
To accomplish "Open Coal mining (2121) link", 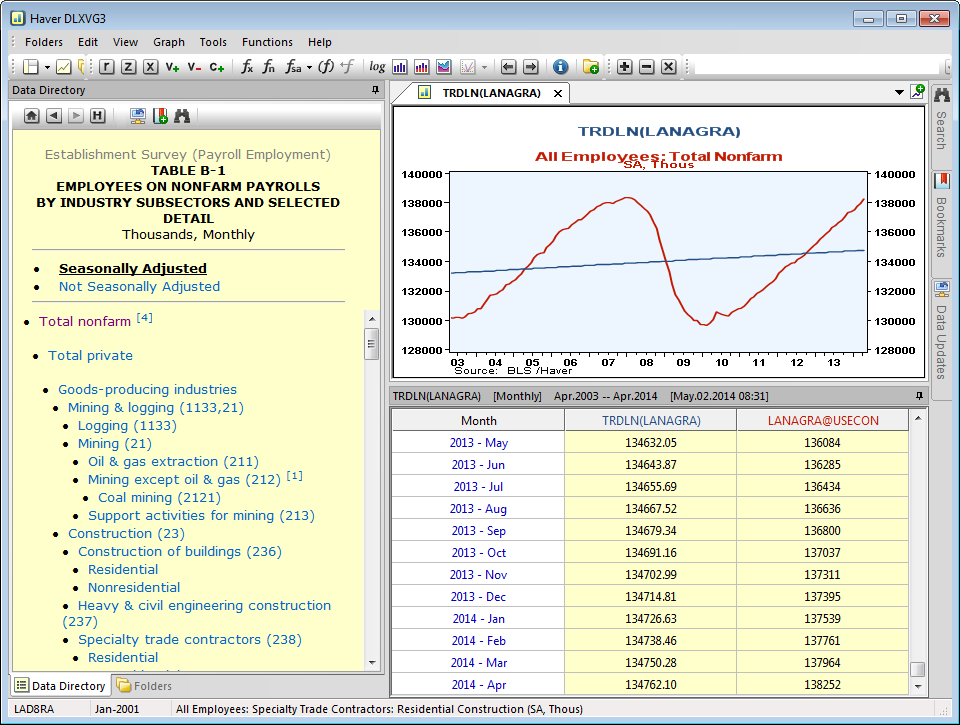I will (159, 498).
